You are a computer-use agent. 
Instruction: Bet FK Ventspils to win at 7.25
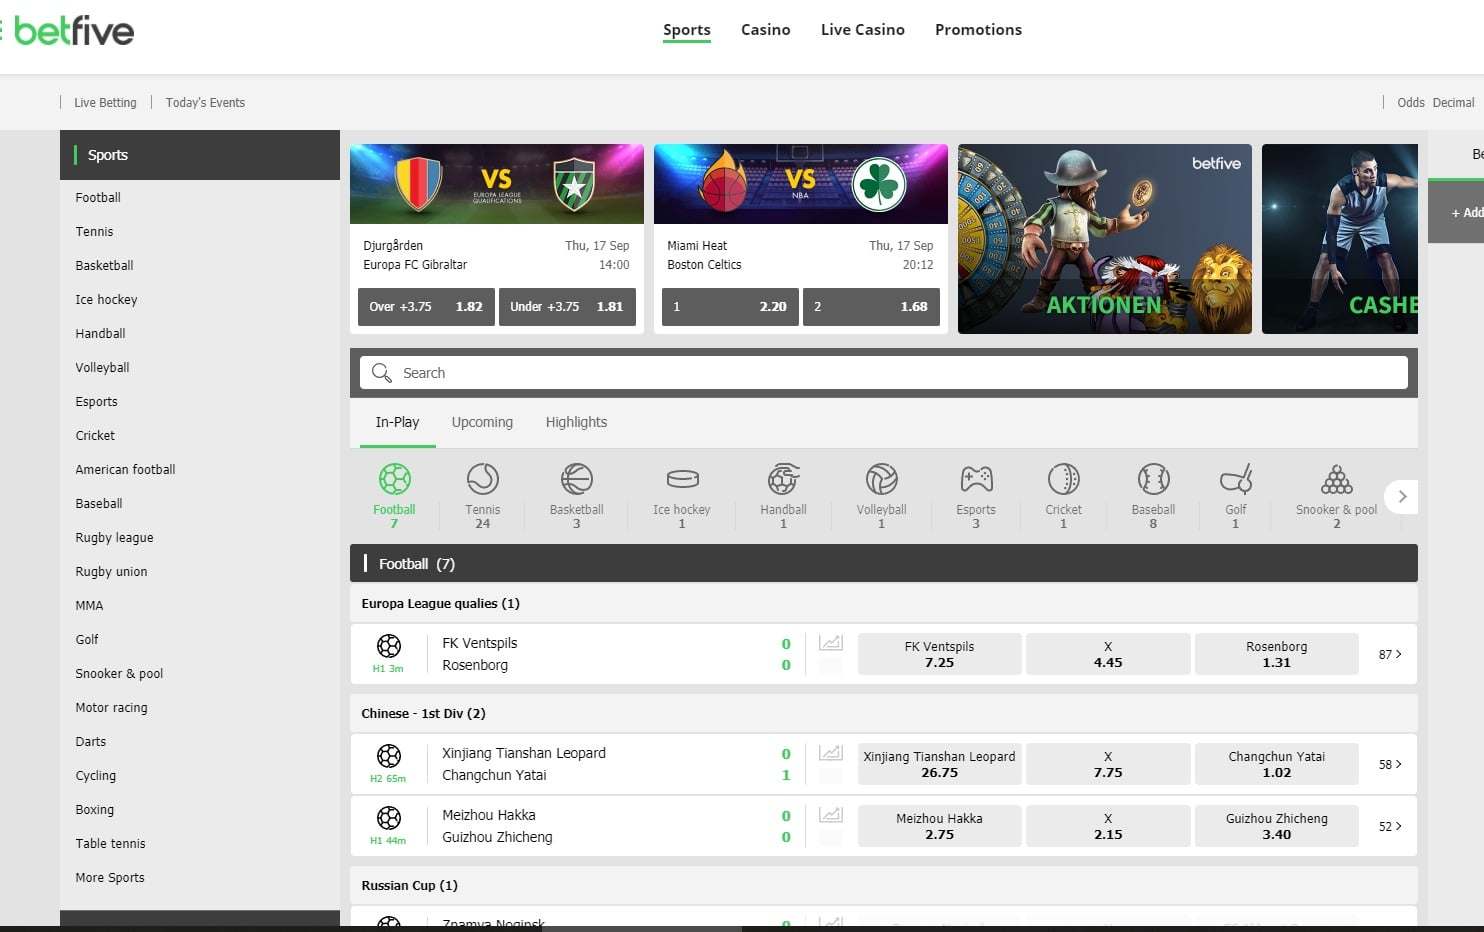click(939, 654)
